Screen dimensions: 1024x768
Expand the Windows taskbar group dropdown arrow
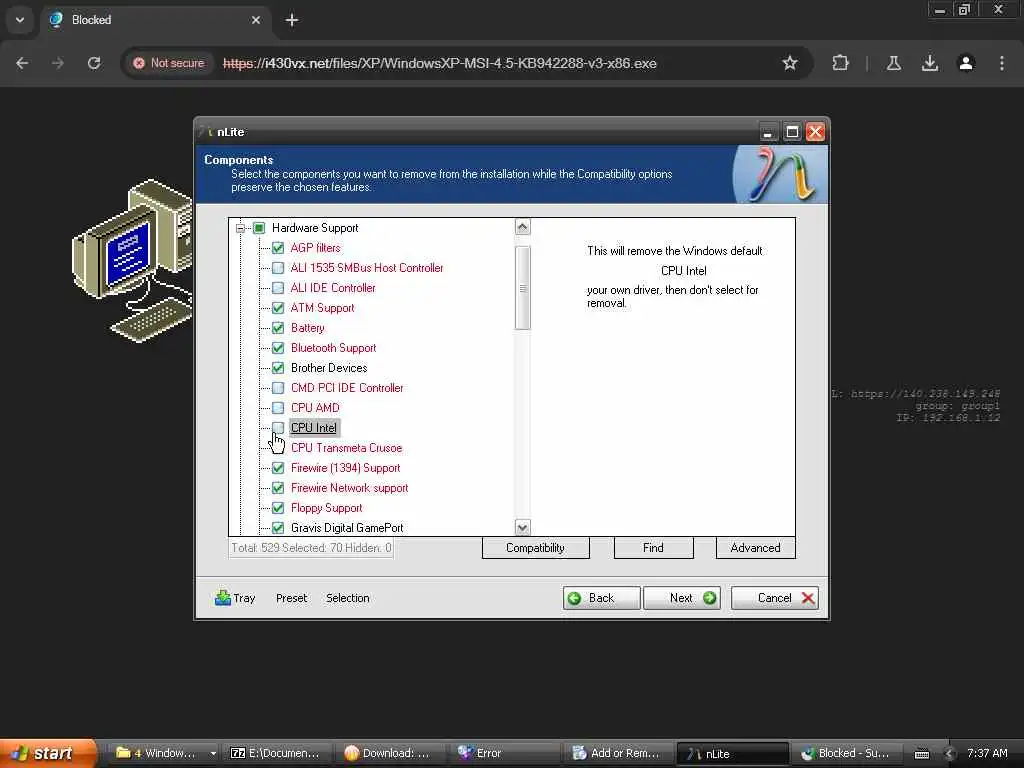coord(213,753)
